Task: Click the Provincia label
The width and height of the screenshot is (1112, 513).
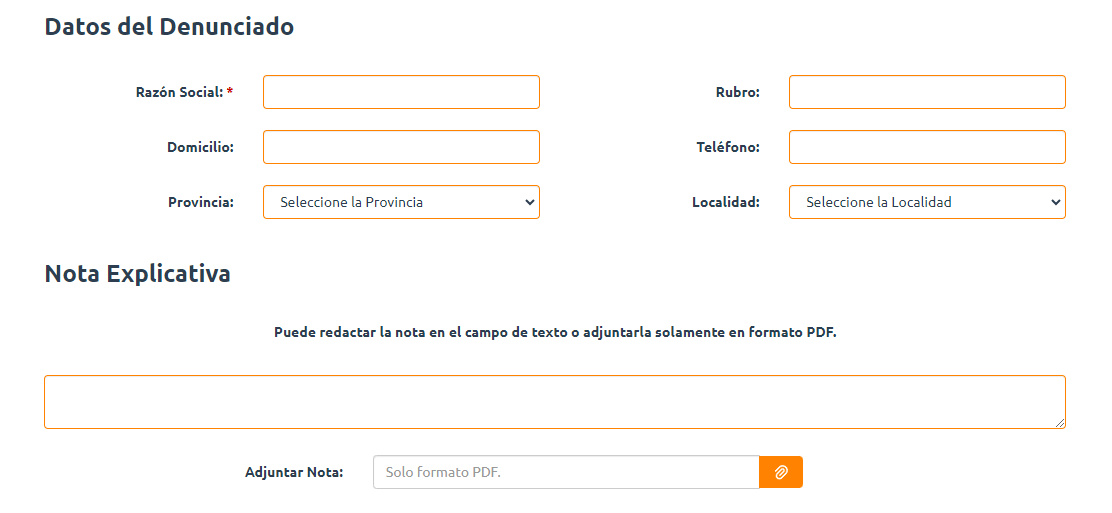Action: [201, 202]
